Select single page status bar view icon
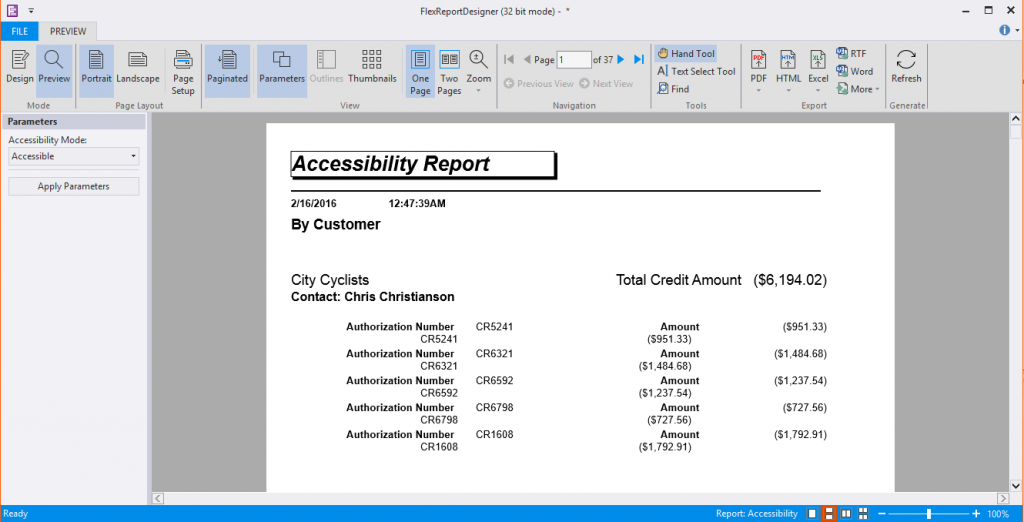1024x522 pixels. click(812, 514)
